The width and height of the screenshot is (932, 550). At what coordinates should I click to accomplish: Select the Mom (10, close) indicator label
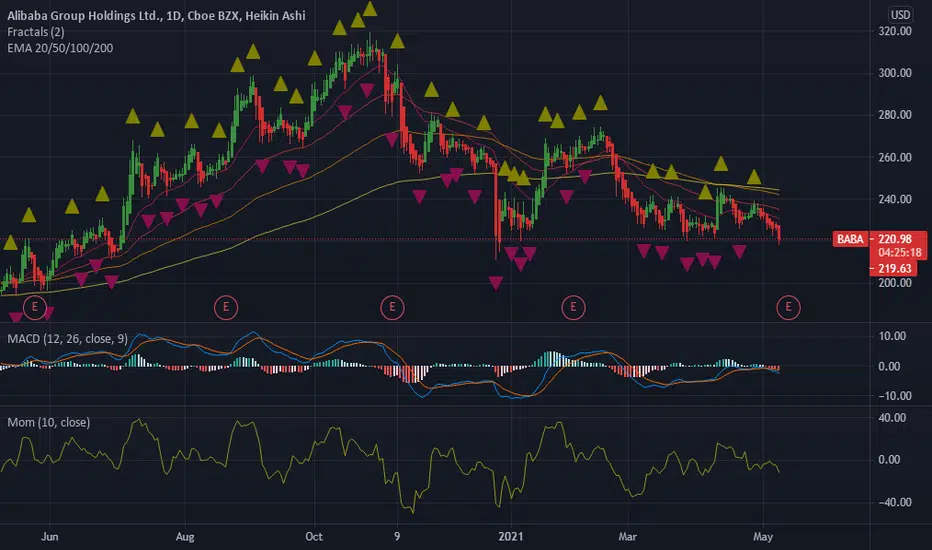(x=49, y=423)
